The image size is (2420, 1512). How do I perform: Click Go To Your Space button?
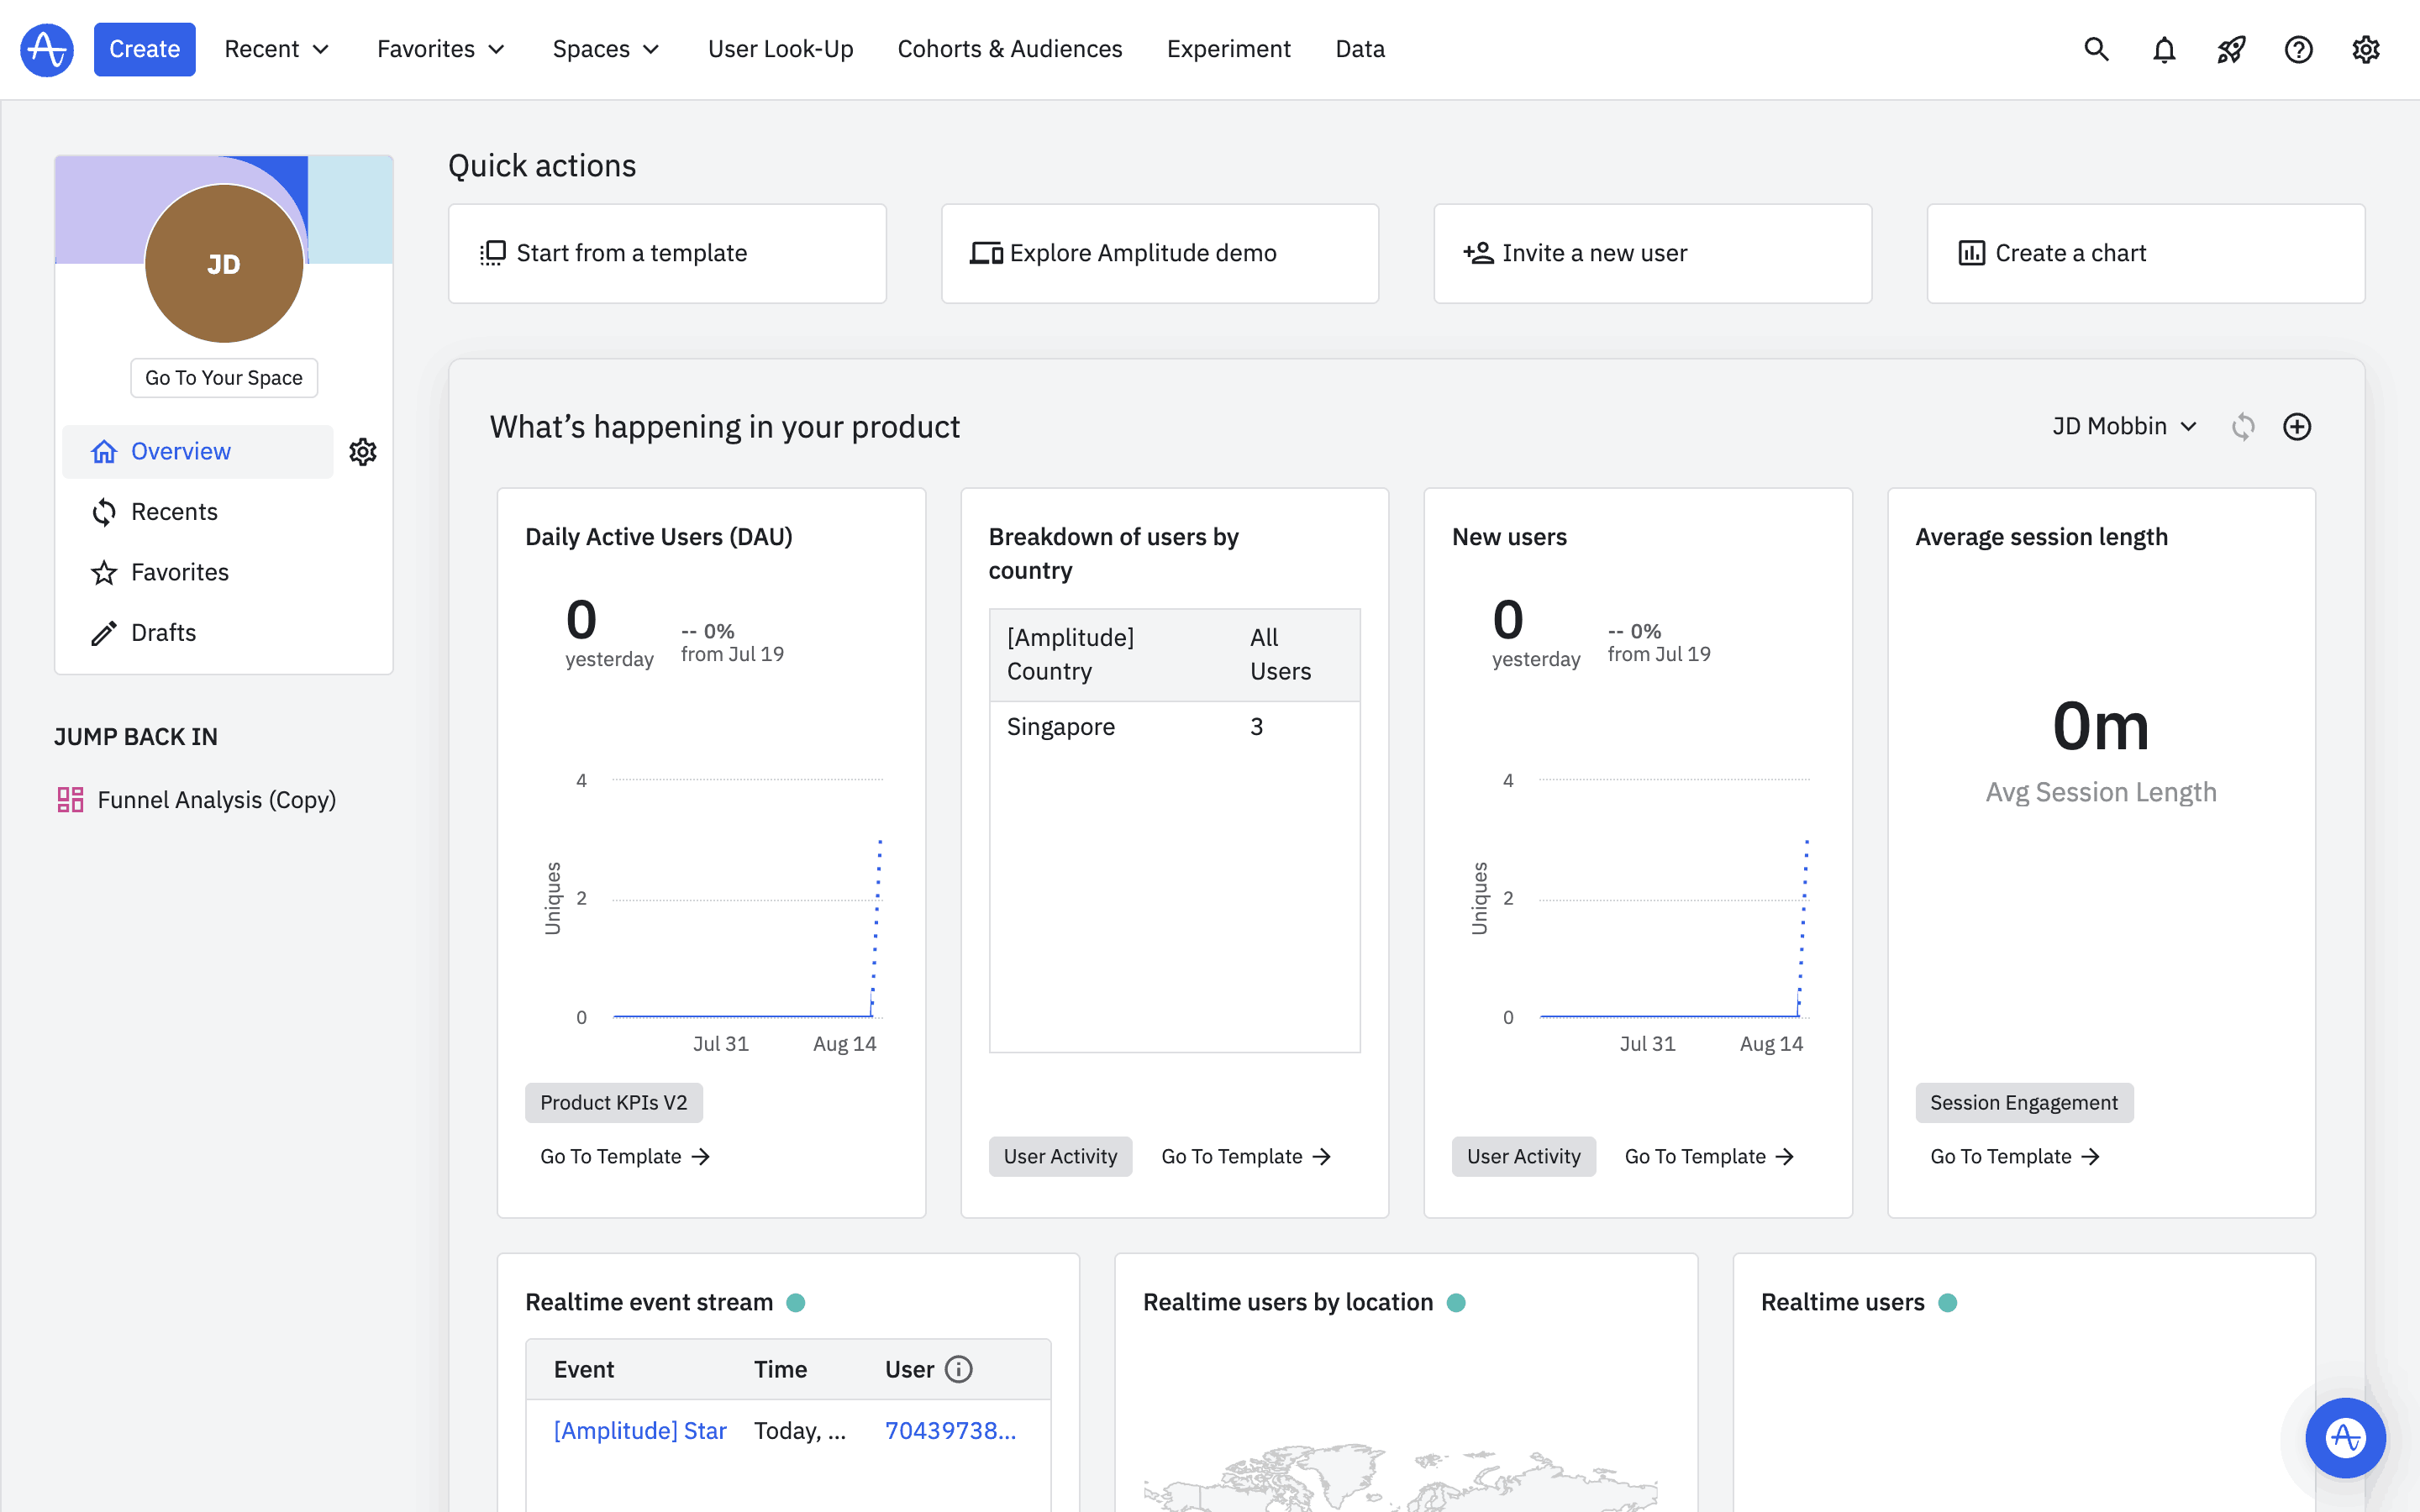tap(224, 378)
